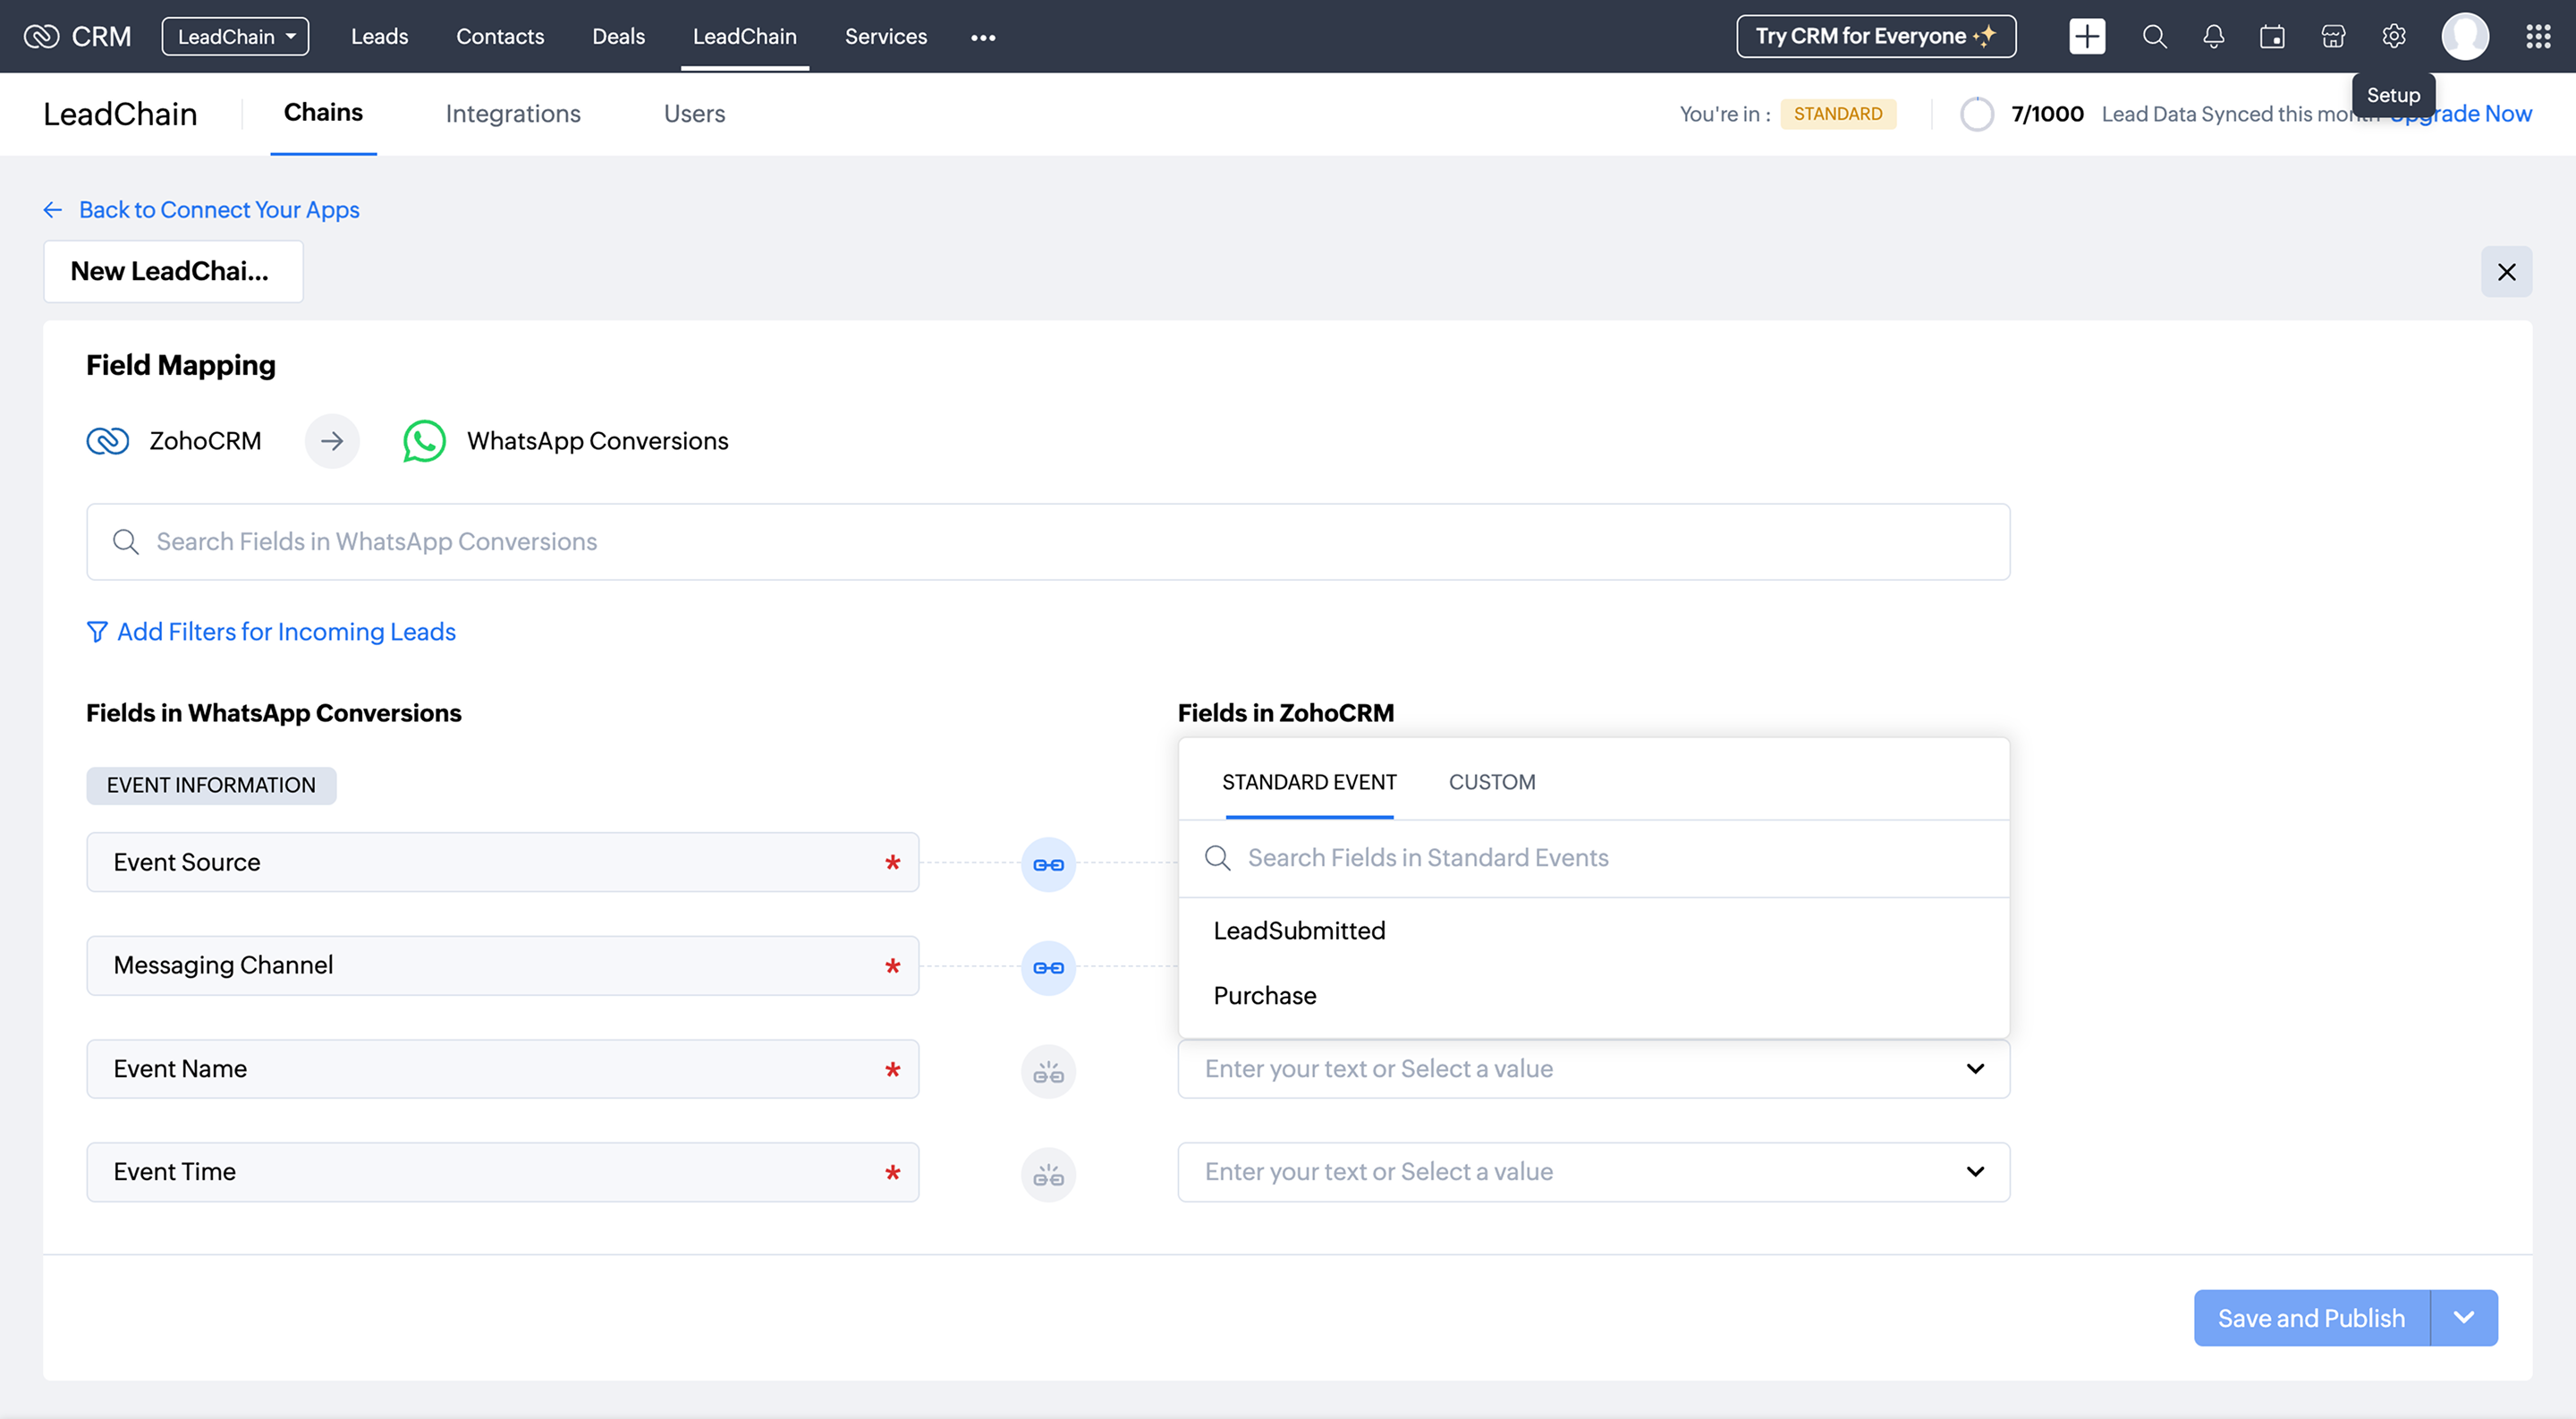The width and height of the screenshot is (2576, 1419).
Task: Click the notifications bell icon
Action: [2213, 37]
